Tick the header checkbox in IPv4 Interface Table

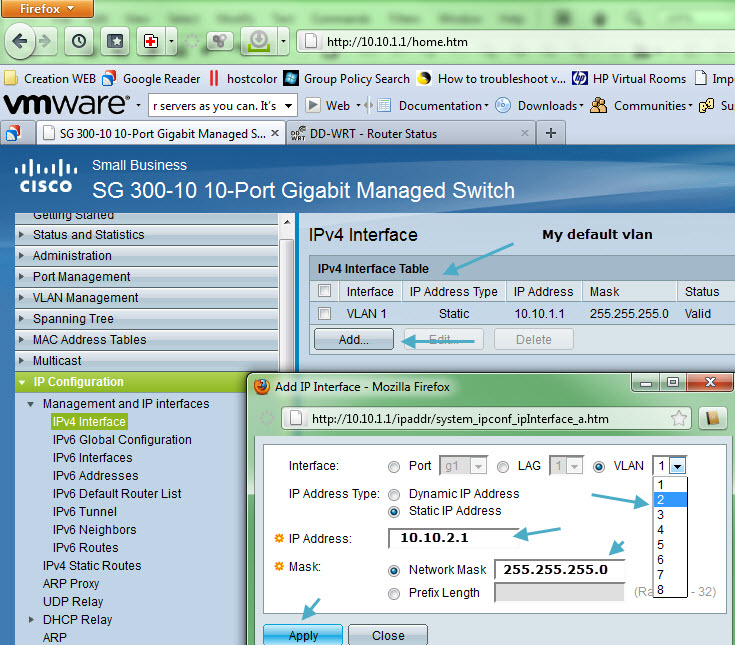324,291
